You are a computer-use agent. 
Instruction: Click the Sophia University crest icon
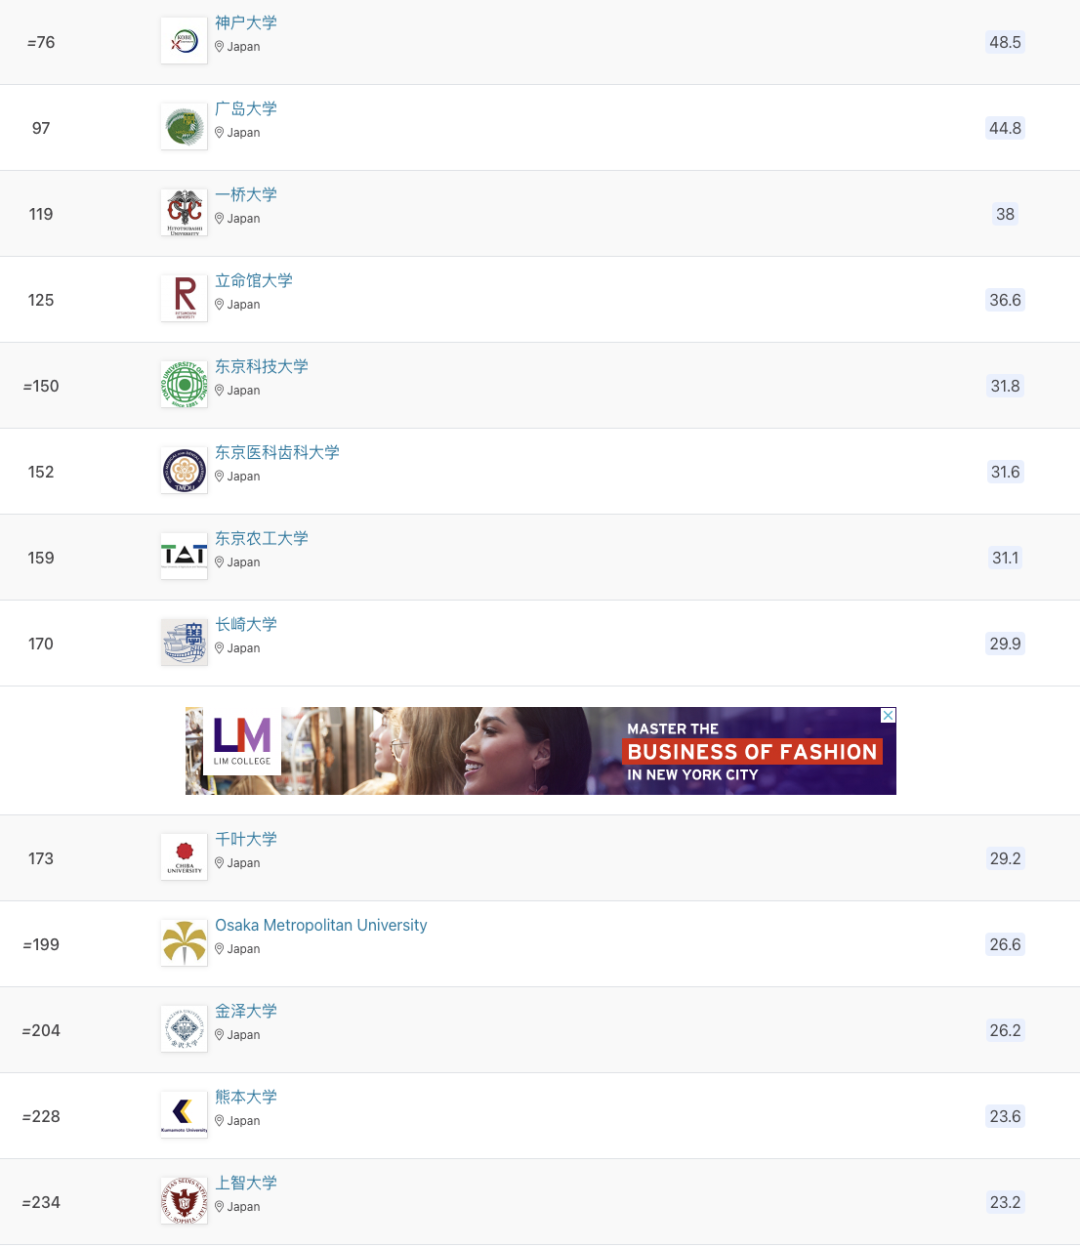184,1202
